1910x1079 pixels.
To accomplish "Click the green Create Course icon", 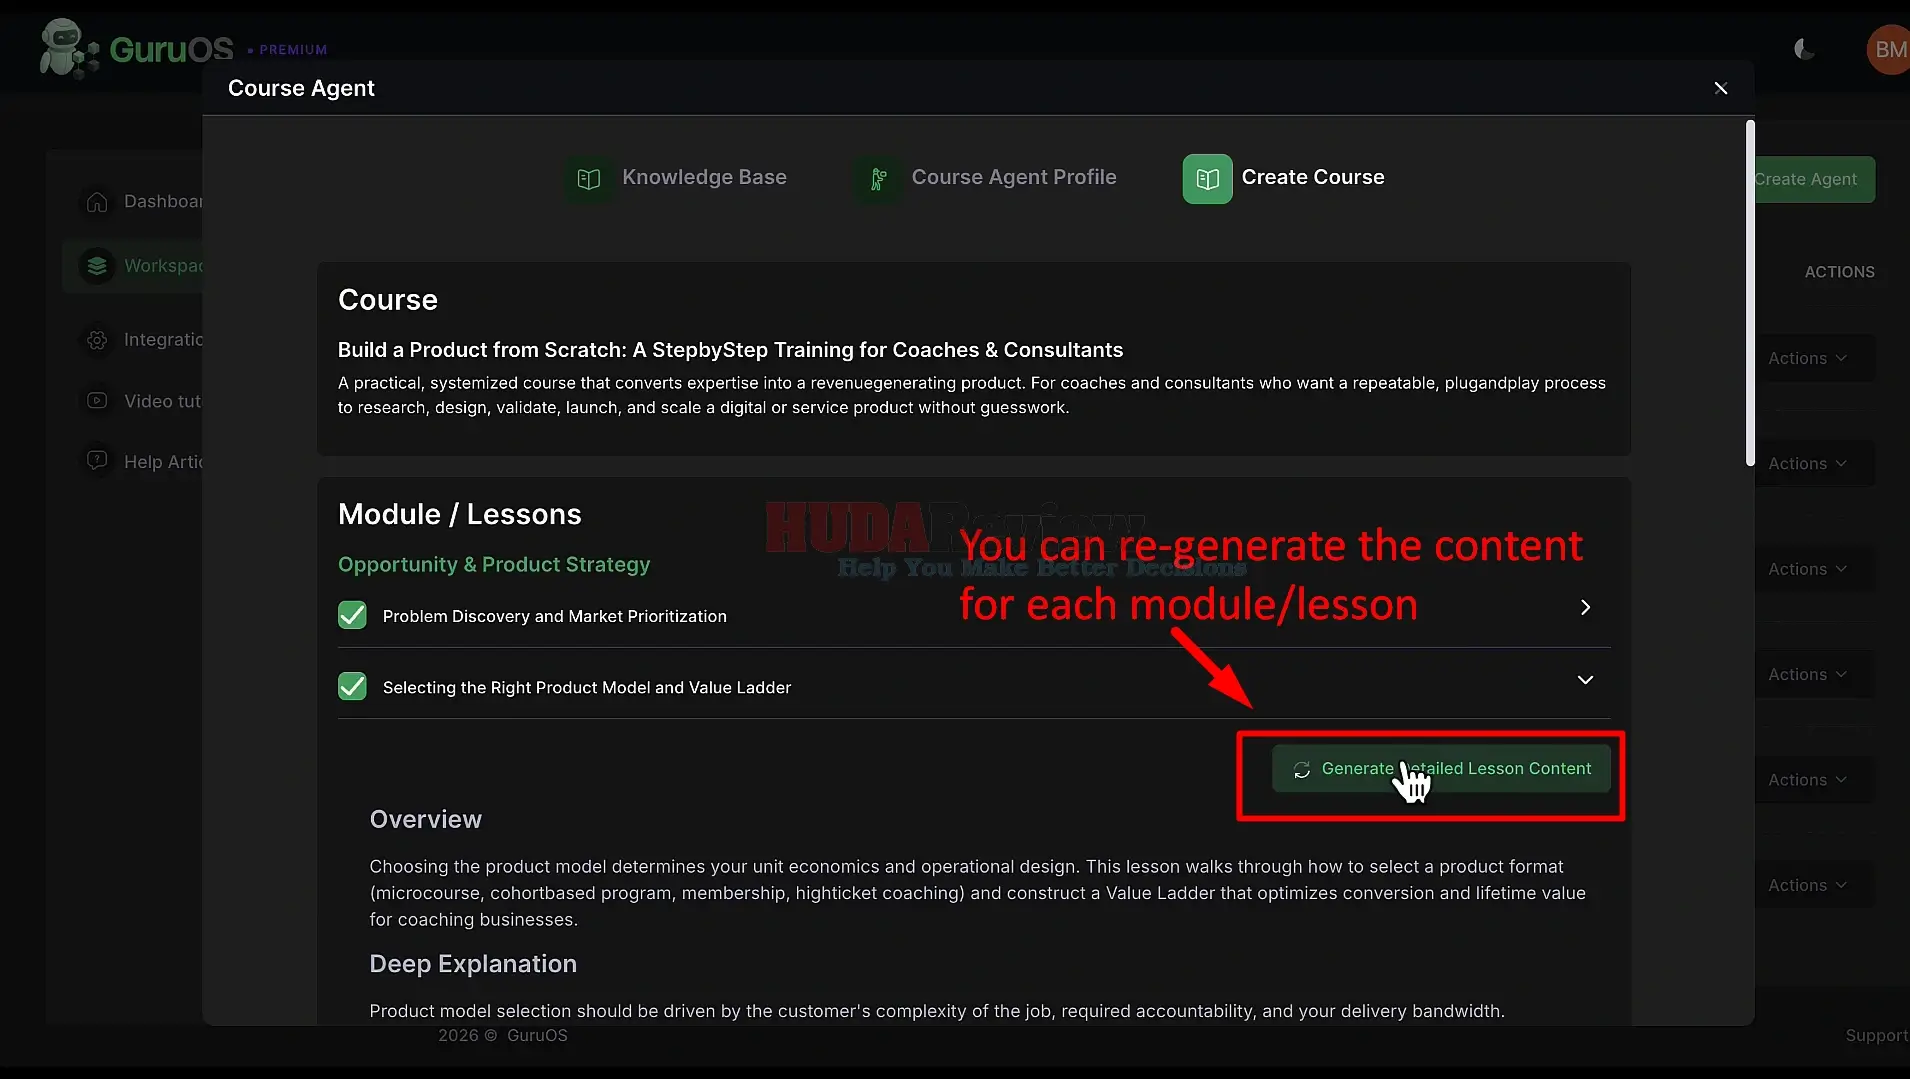I will (x=1207, y=179).
